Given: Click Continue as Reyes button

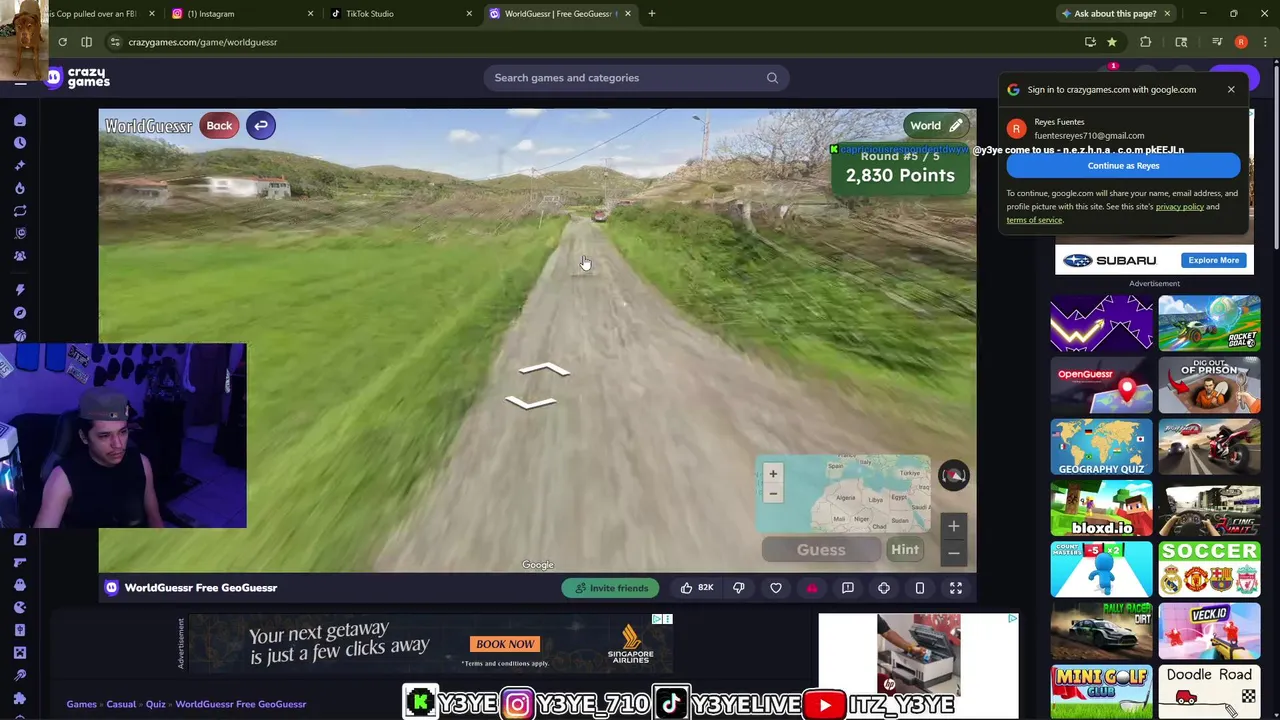Looking at the screenshot, I should tap(1123, 166).
